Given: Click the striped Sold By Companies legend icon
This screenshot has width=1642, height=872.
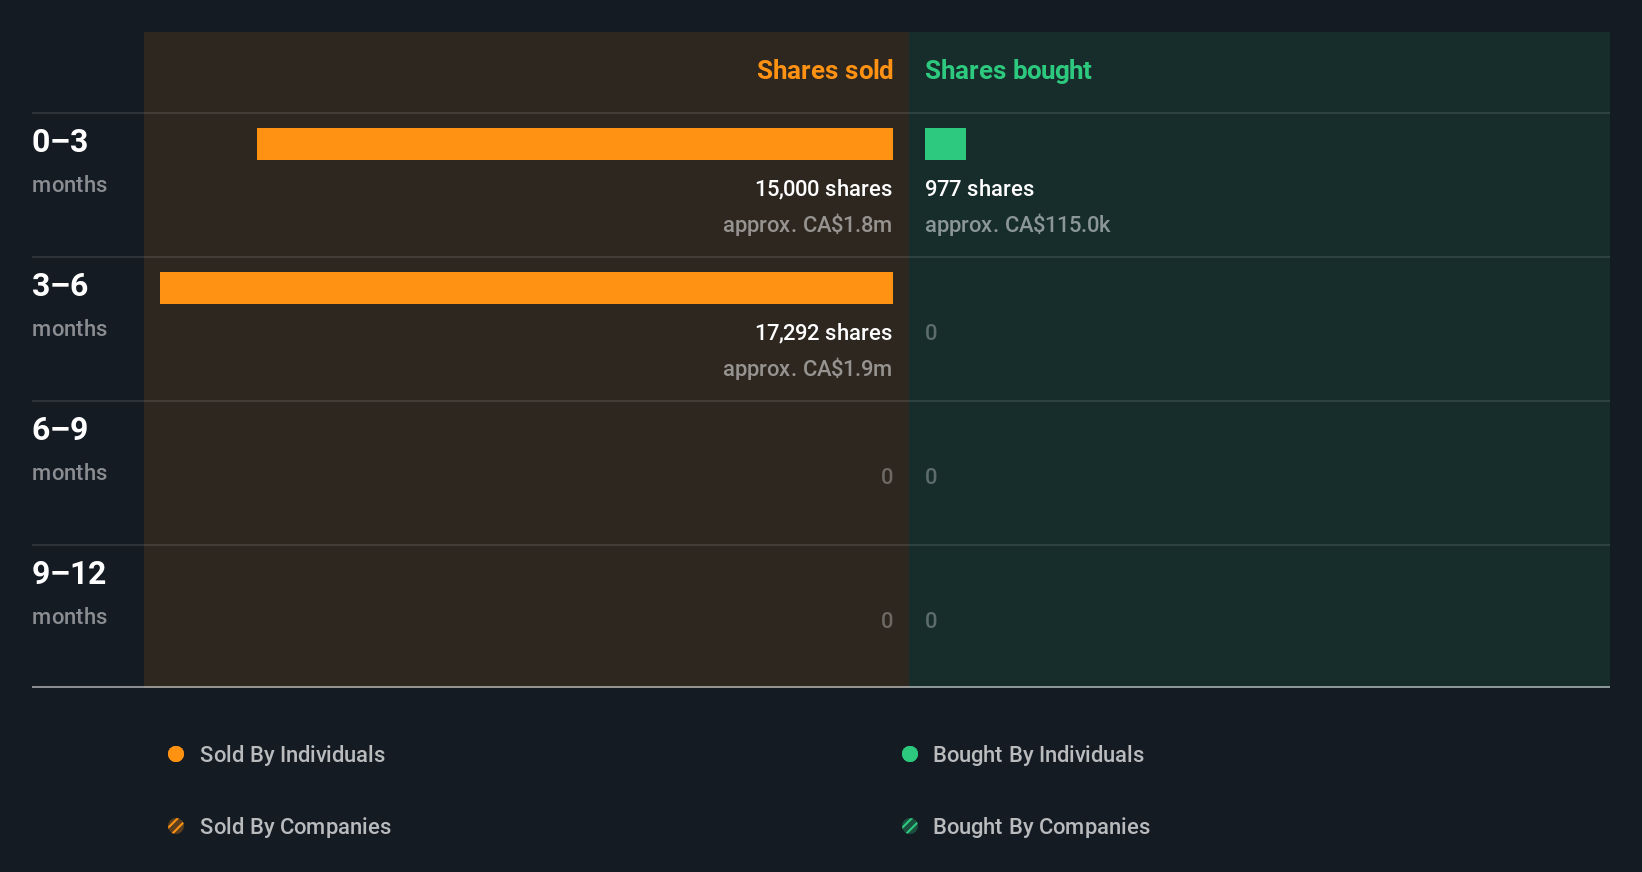Looking at the screenshot, I should [176, 826].
